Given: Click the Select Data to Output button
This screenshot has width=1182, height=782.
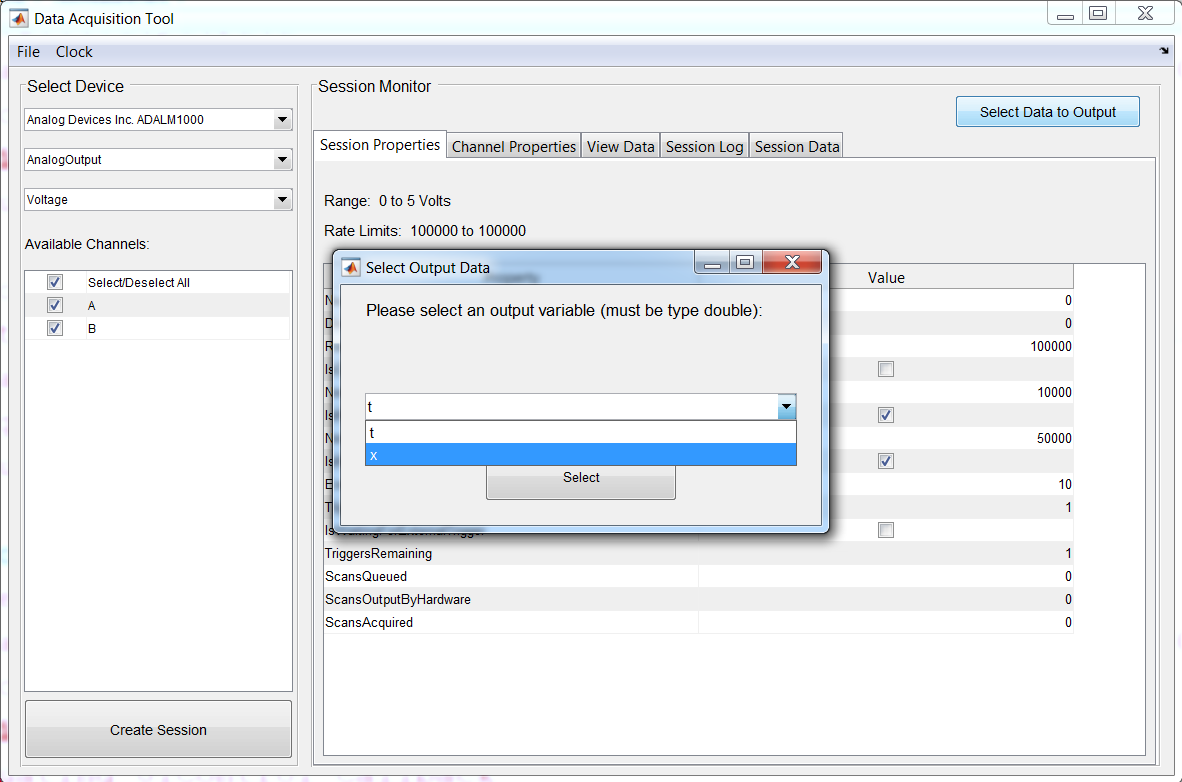Looking at the screenshot, I should point(1047,112).
